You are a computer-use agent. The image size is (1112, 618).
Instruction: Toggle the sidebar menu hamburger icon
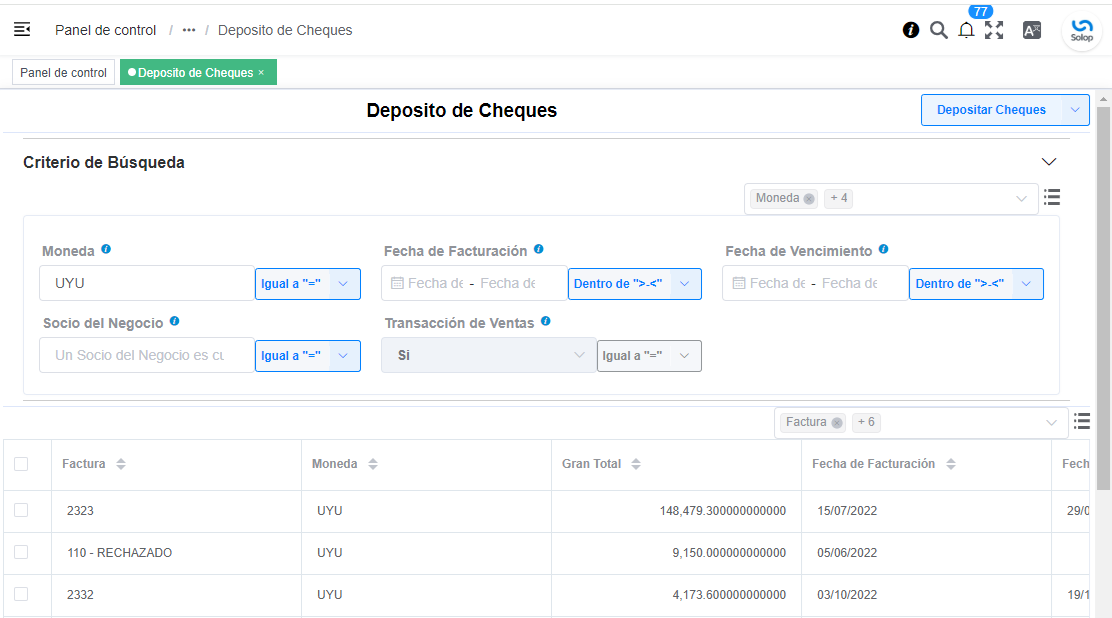coord(22,29)
